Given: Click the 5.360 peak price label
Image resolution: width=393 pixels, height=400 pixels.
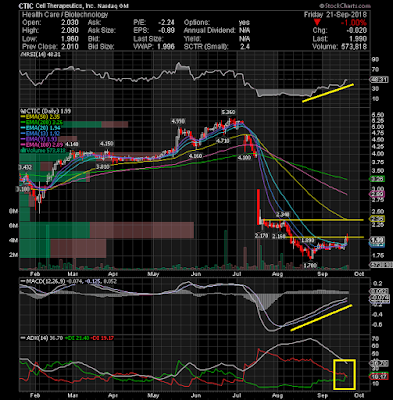Looking at the screenshot, I should tap(229, 112).
